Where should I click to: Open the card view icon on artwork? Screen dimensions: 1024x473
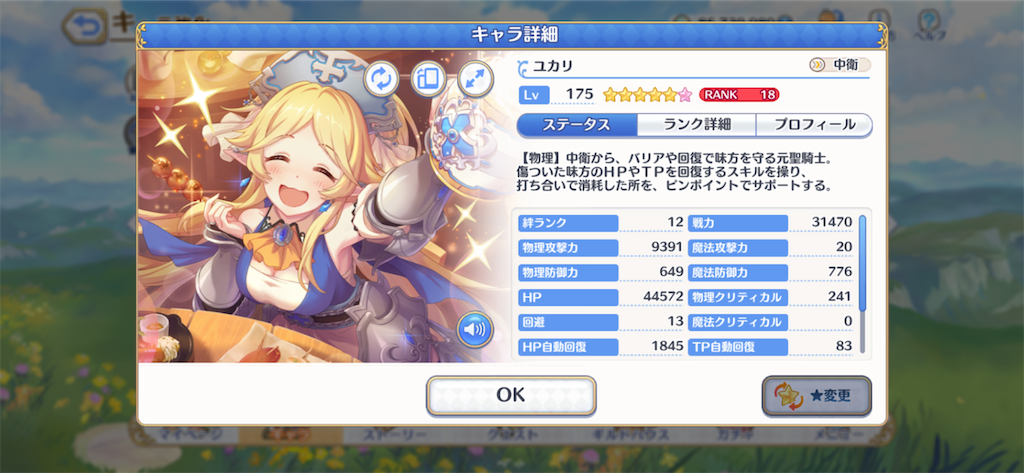click(428, 79)
